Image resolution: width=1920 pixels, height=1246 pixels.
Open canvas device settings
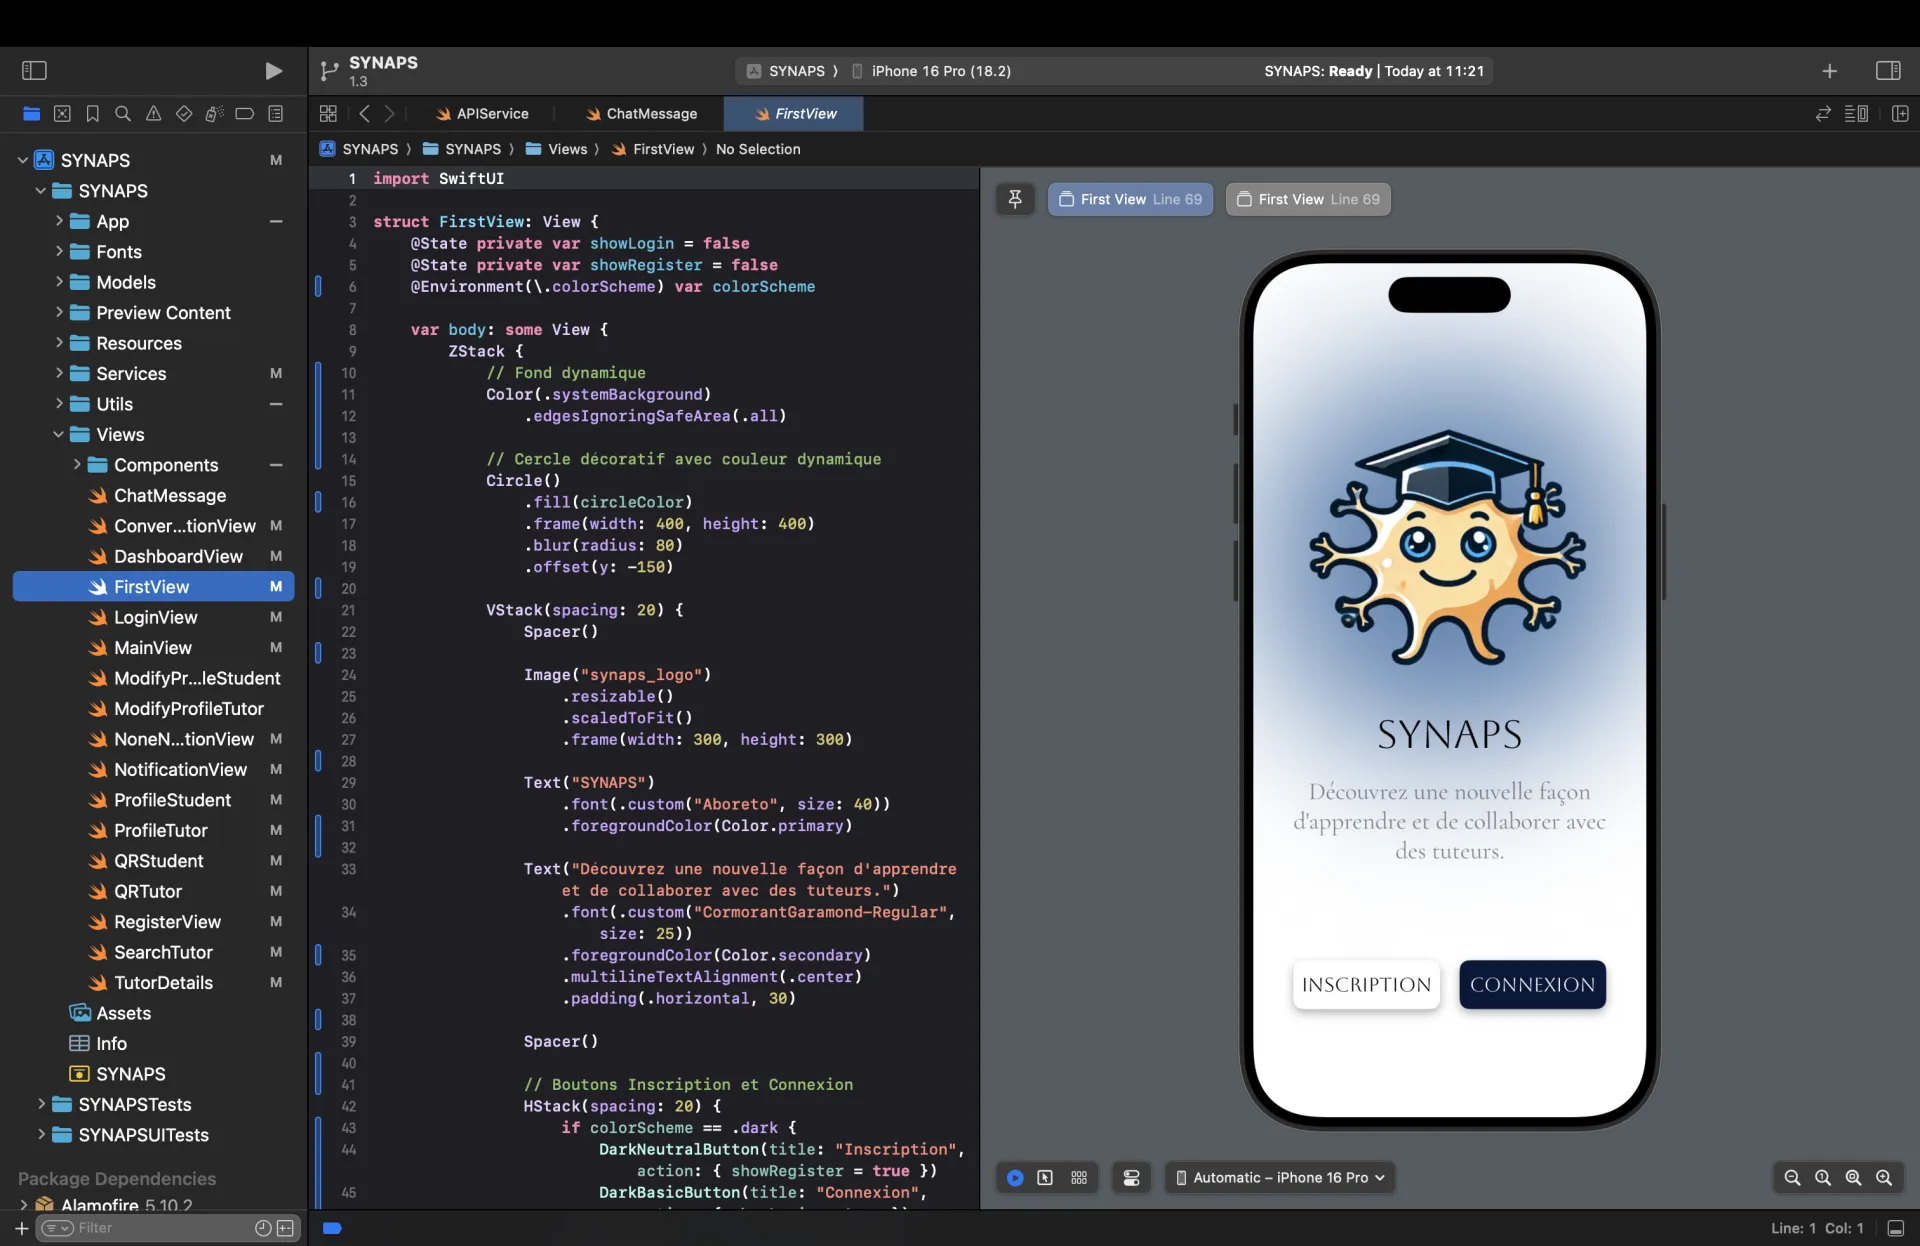pos(1131,1178)
